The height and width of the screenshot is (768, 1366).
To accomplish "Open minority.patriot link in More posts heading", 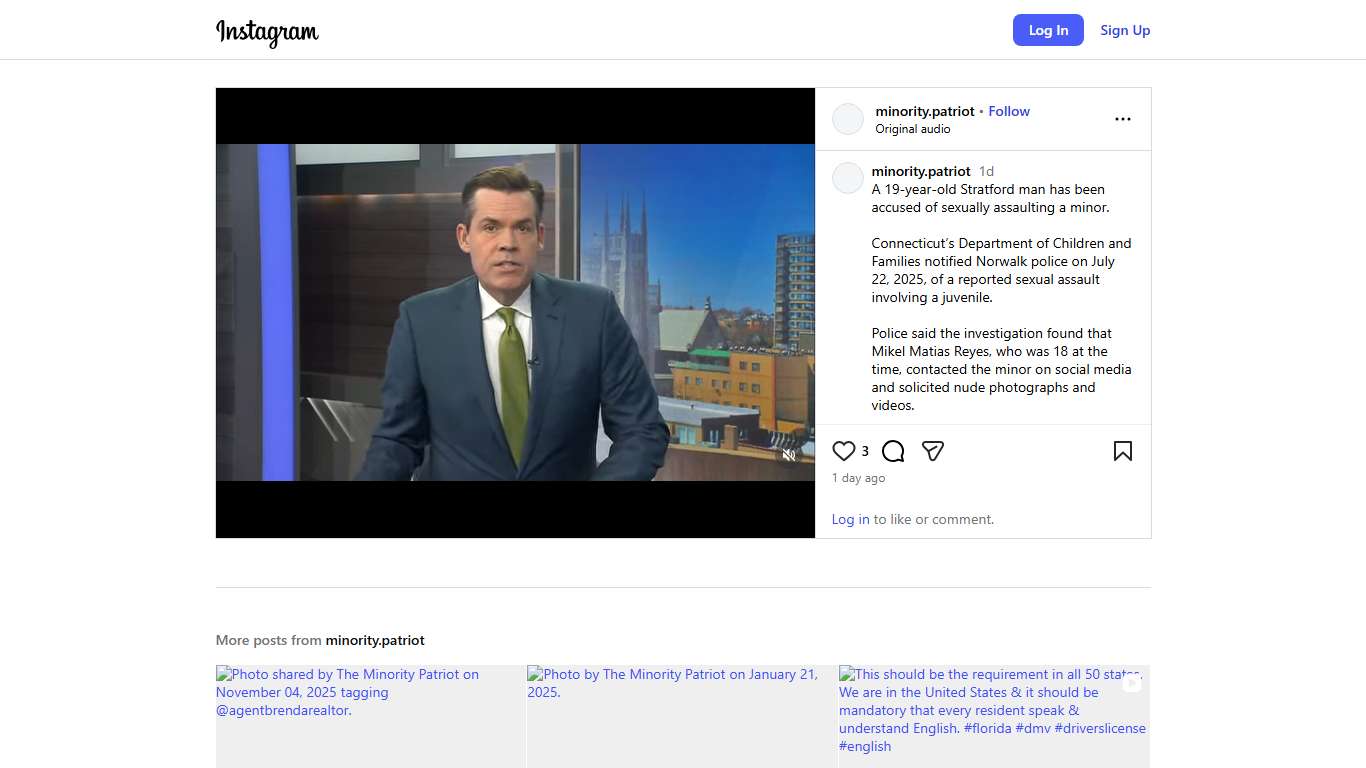I will pyautogui.click(x=375, y=640).
